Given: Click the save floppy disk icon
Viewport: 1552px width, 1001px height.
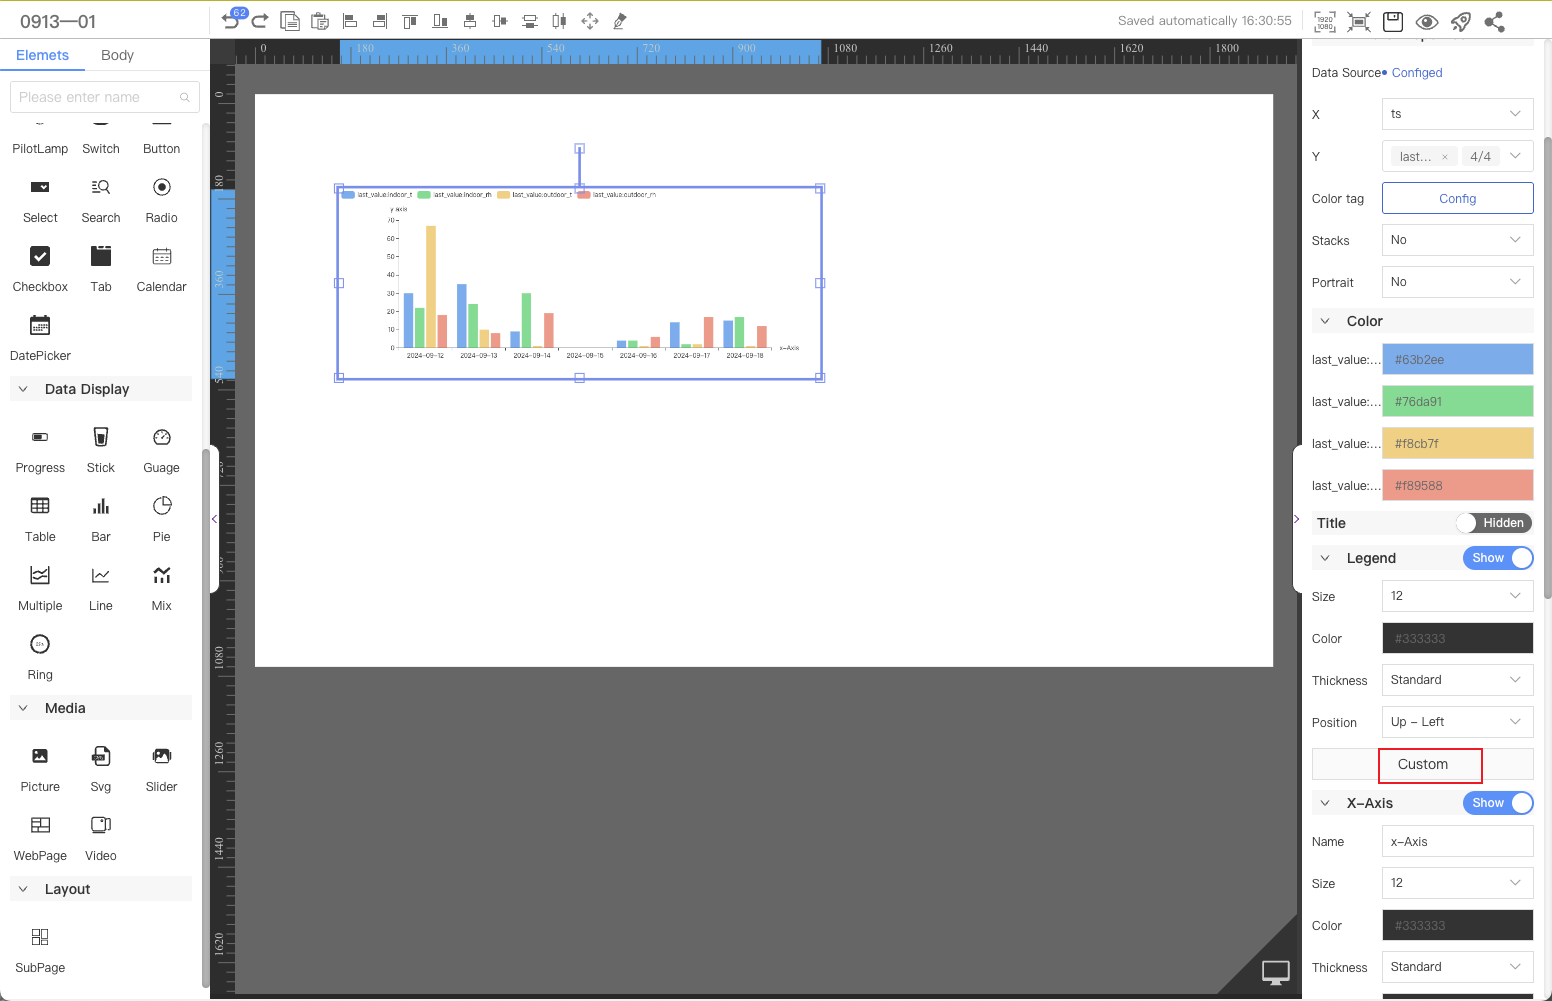Looking at the screenshot, I should pyautogui.click(x=1393, y=21).
